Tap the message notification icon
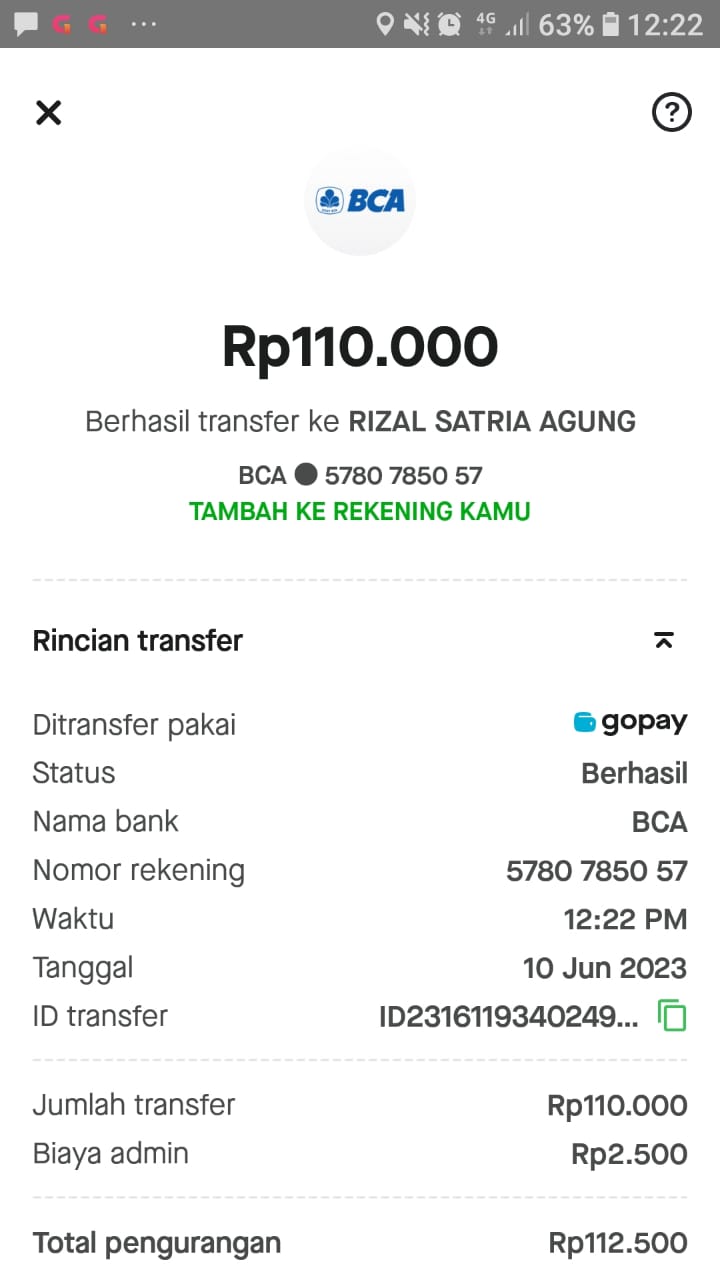This screenshot has width=720, height=1280. pyautogui.click(x=26, y=24)
